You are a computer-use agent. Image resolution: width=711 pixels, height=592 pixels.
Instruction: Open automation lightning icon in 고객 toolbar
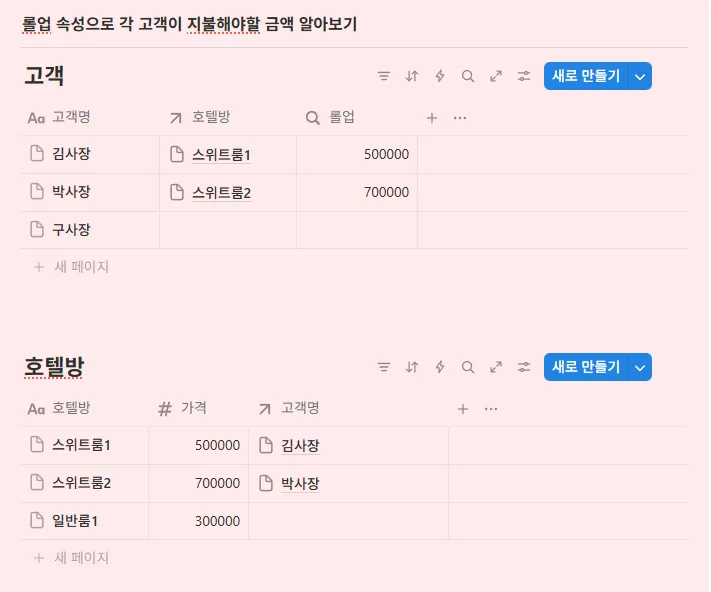[440, 76]
